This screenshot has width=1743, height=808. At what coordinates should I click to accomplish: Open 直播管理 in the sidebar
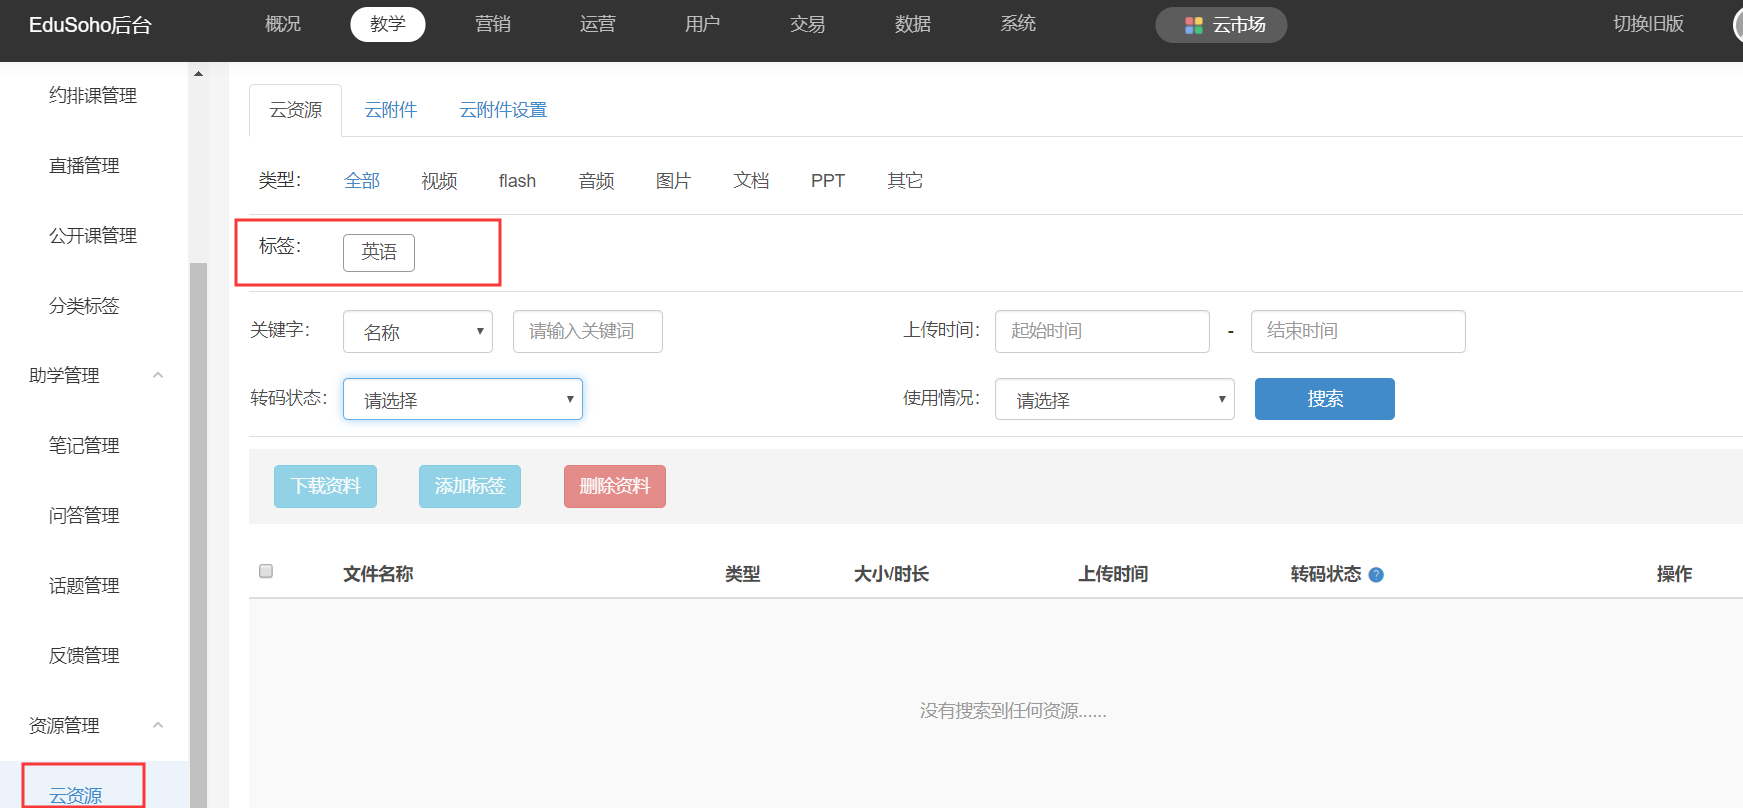84,166
